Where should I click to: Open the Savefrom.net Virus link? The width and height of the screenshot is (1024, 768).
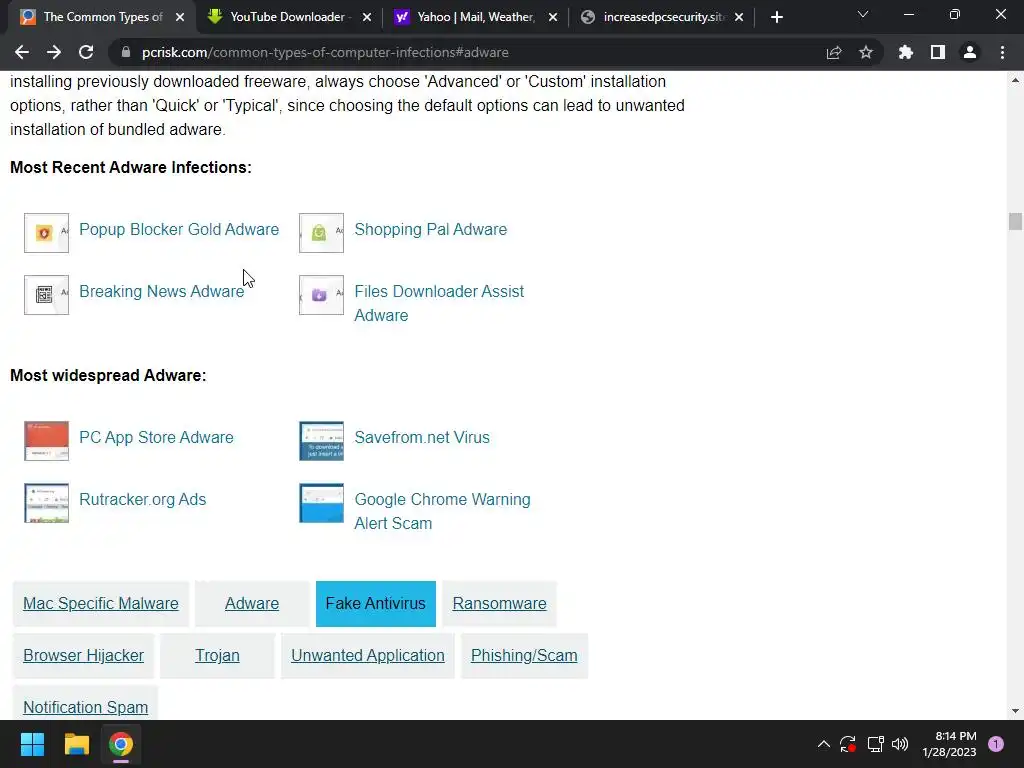click(x=422, y=438)
